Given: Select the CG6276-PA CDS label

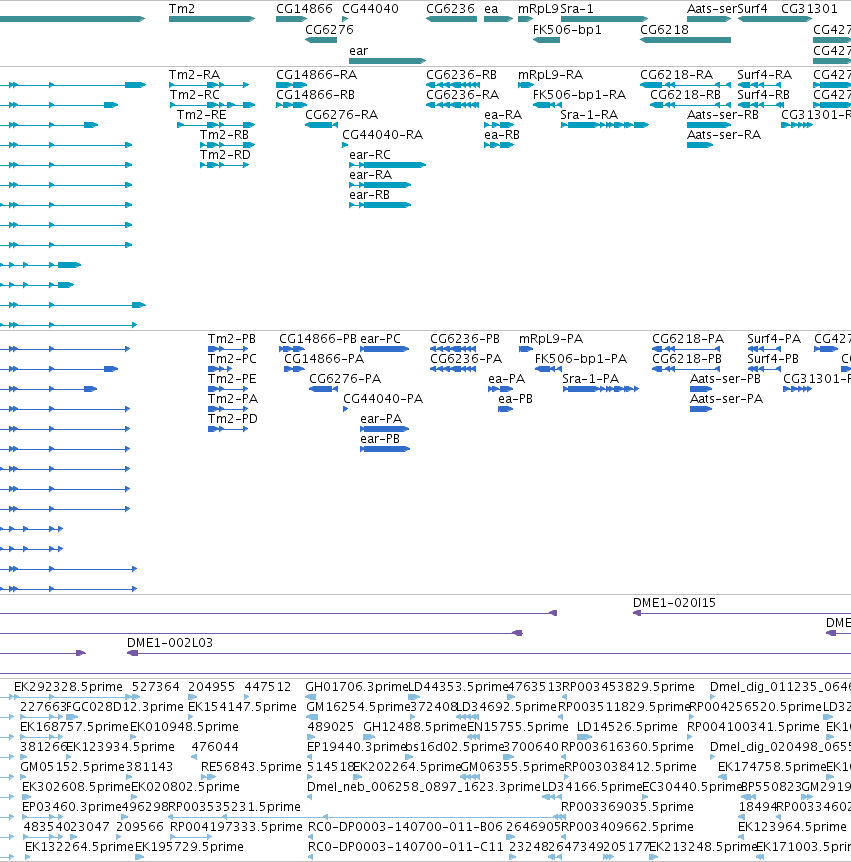Looking at the screenshot, I should tap(345, 379).
